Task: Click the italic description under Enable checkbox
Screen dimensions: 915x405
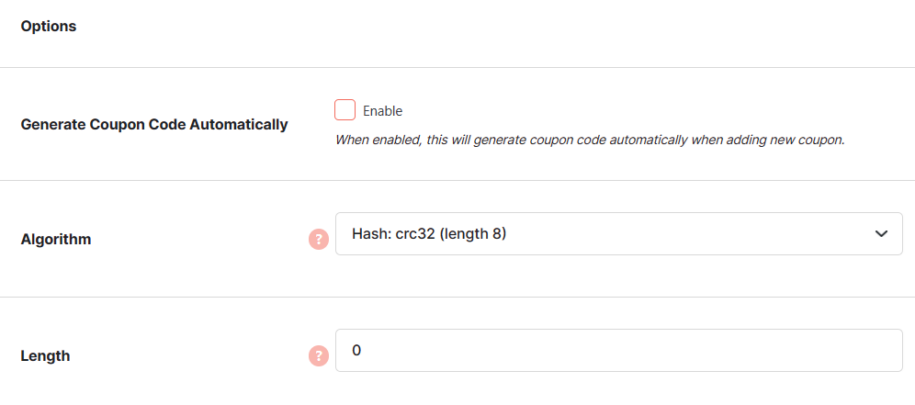Action: (x=590, y=141)
